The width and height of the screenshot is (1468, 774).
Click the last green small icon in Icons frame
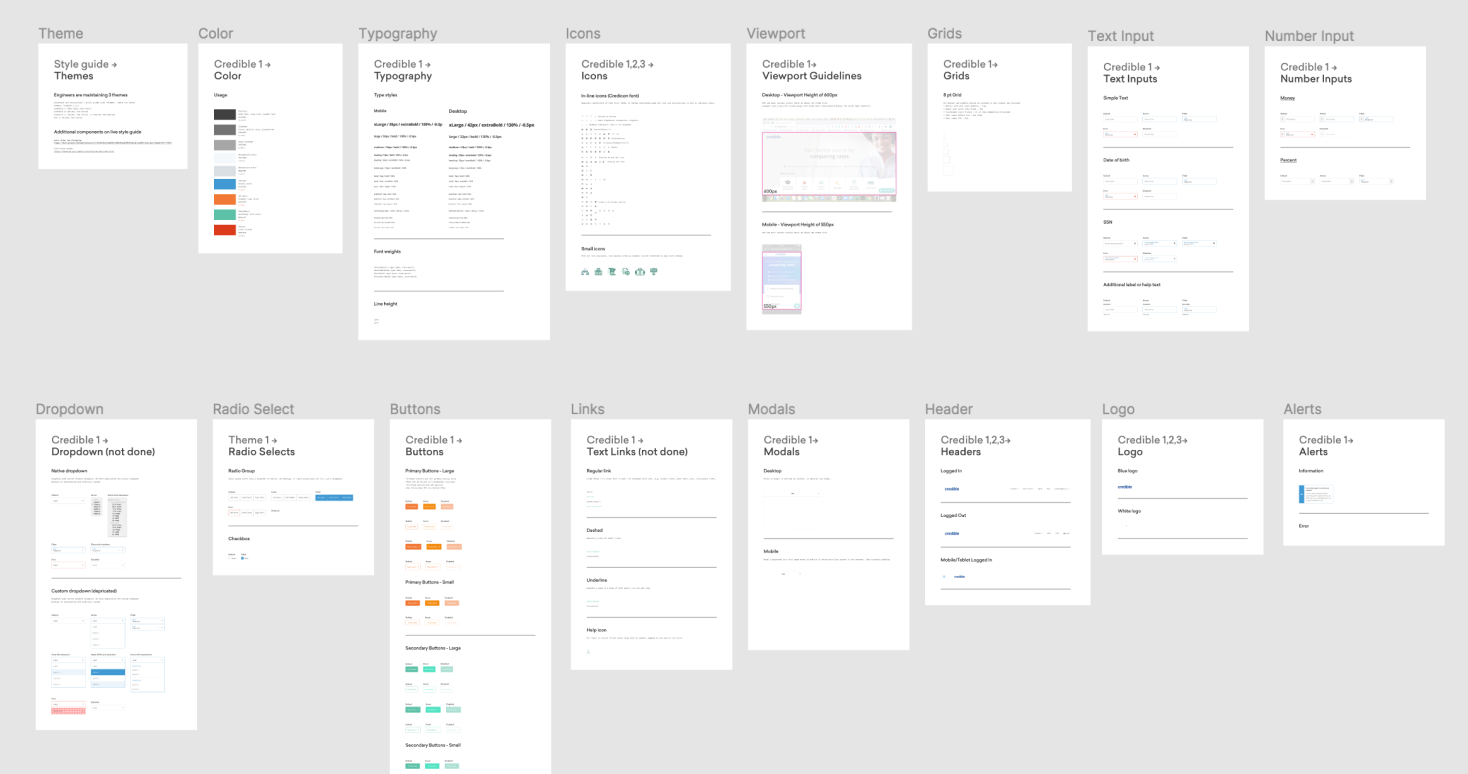(x=653, y=271)
